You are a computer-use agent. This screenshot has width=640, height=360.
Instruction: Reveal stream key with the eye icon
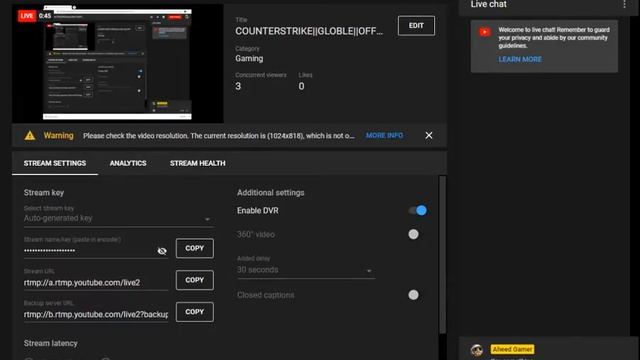[162, 251]
